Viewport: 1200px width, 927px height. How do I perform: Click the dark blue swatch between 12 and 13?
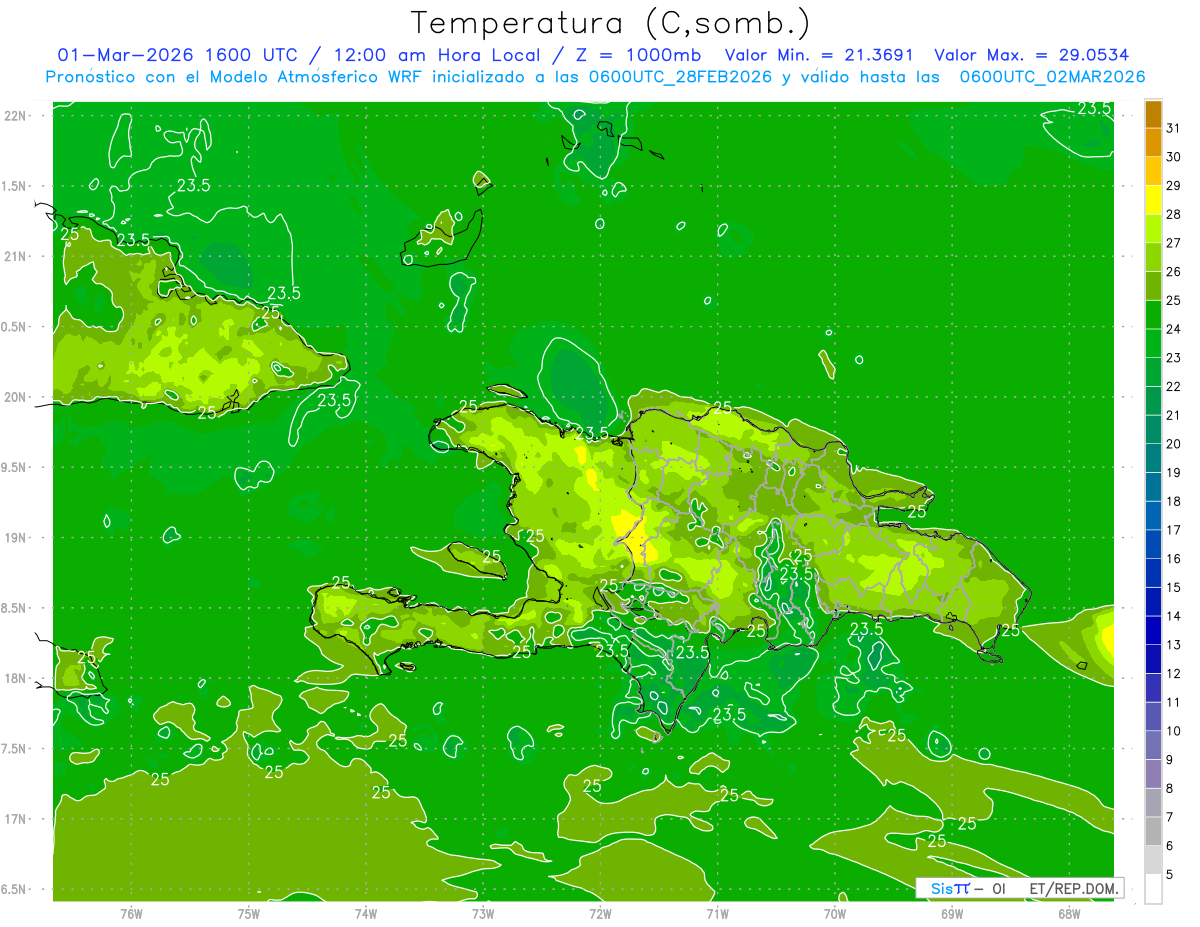(1153, 660)
